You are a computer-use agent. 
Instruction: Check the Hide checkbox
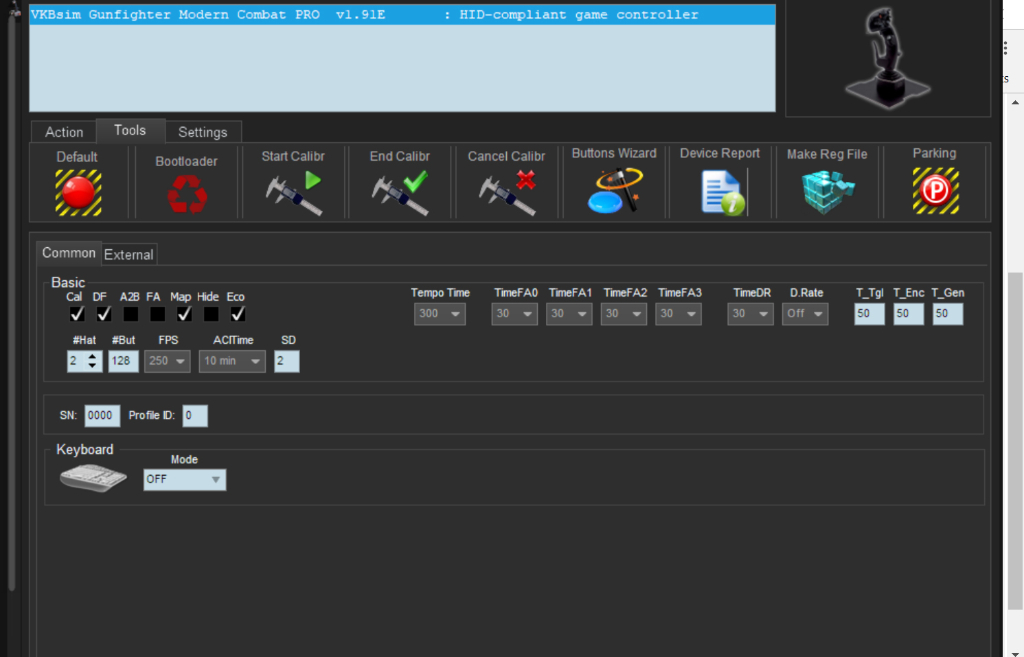pyautogui.click(x=211, y=314)
